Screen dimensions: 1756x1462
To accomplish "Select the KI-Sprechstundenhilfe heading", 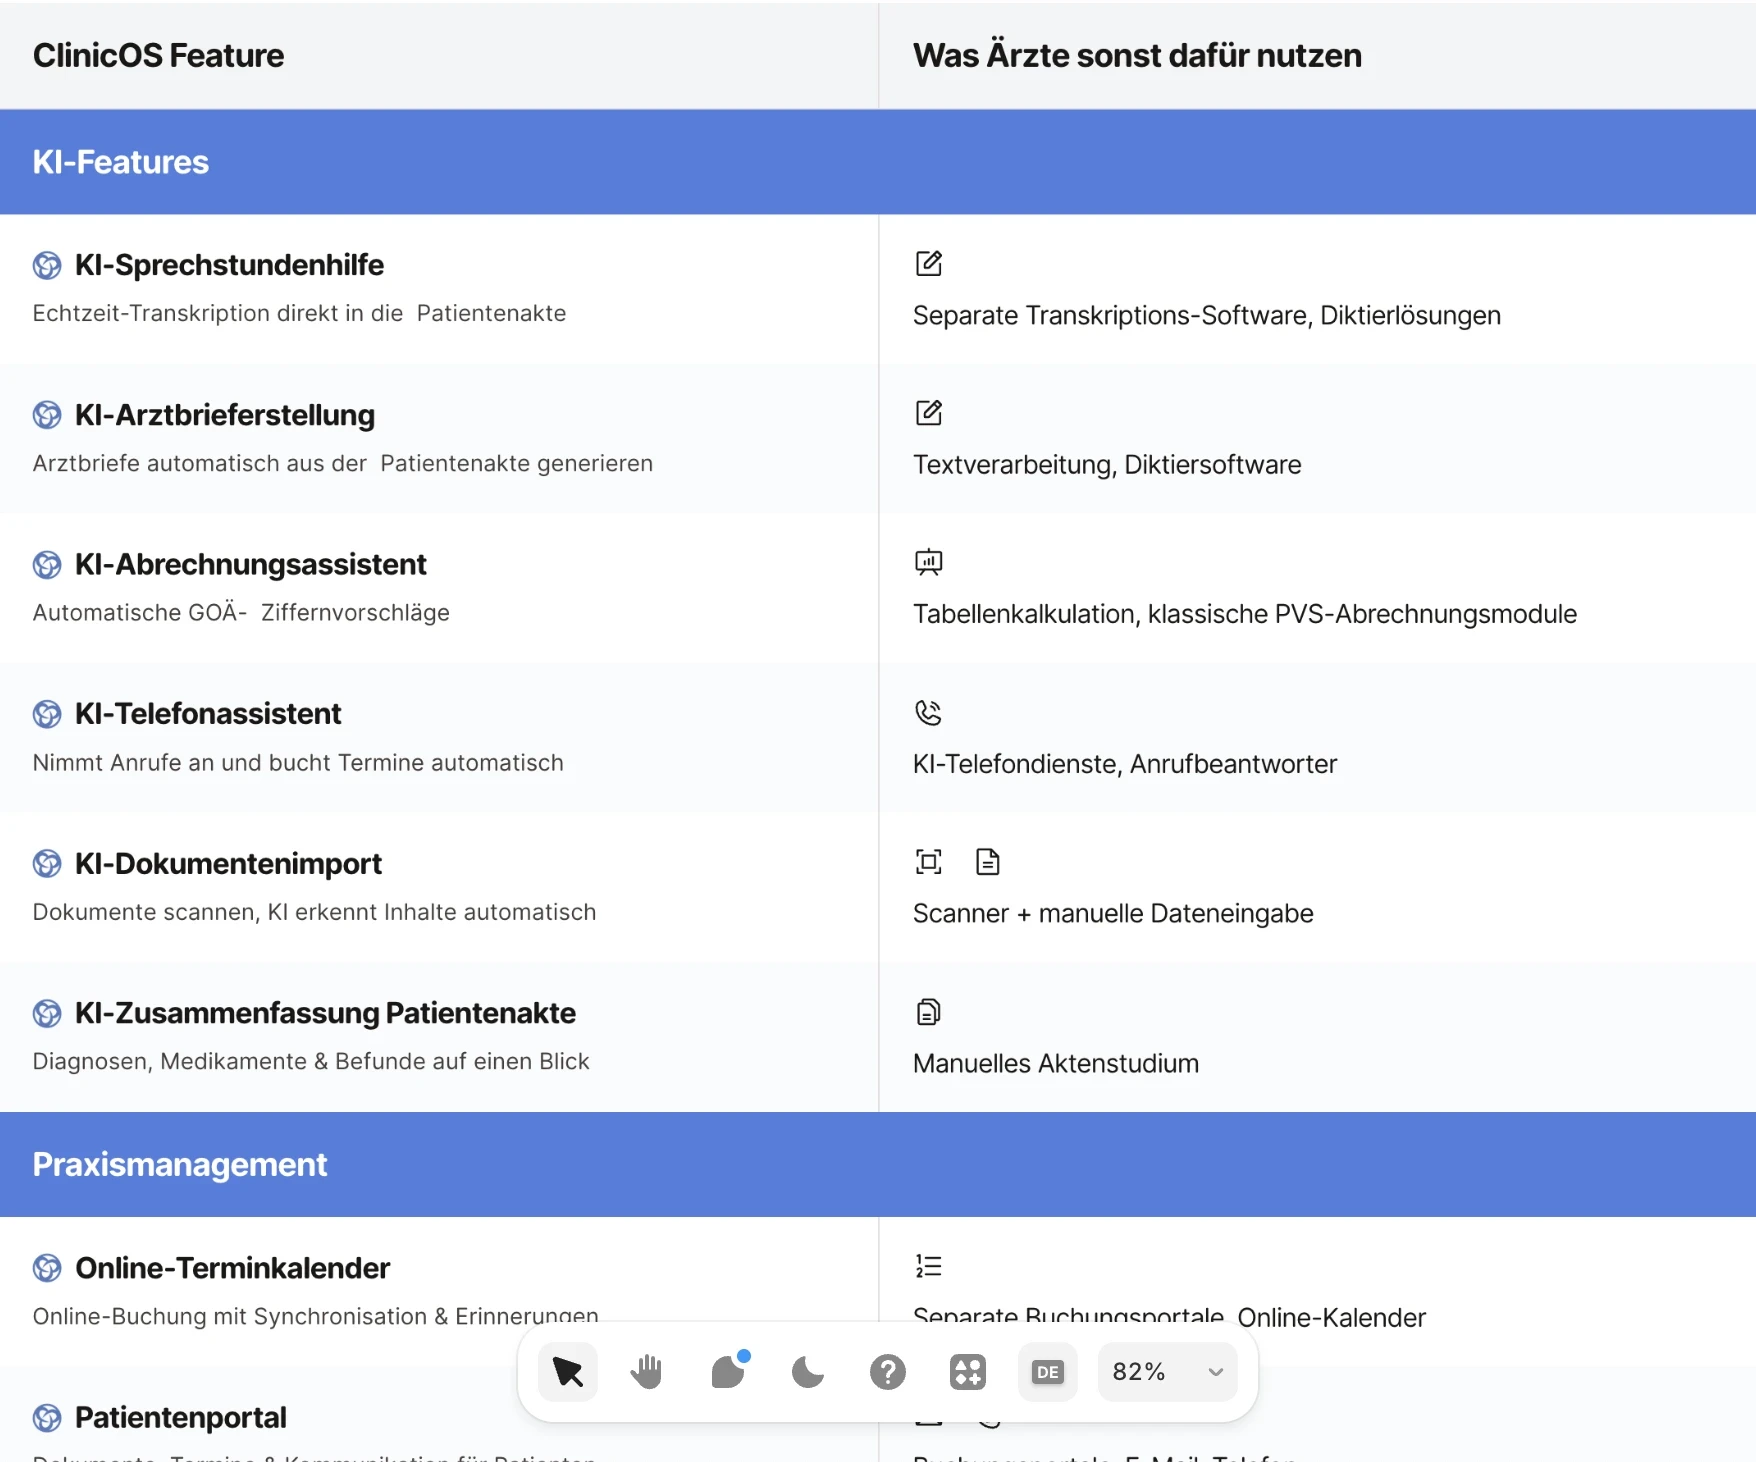I will pyautogui.click(x=229, y=265).
